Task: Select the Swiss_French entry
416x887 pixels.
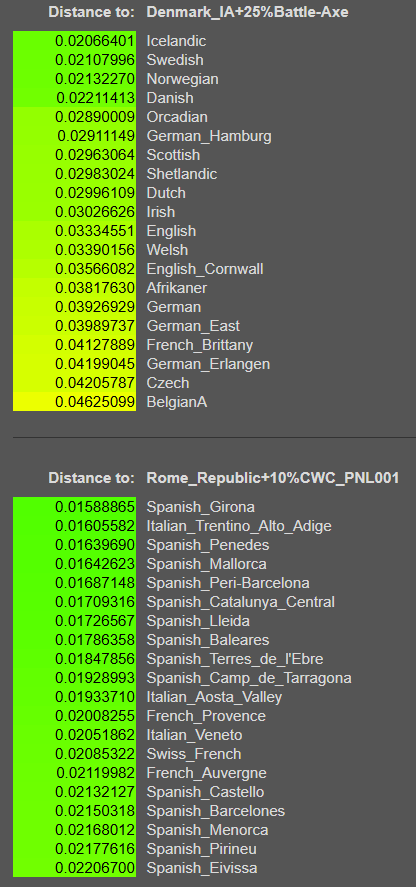Action: (x=194, y=754)
